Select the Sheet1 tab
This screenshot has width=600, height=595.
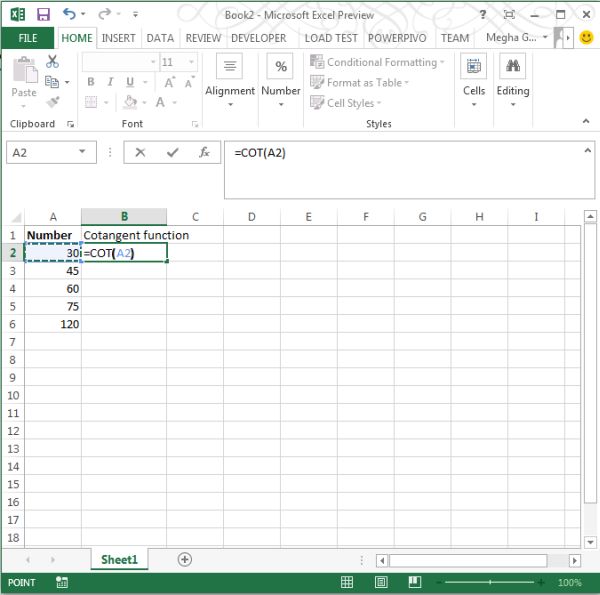tap(119, 559)
